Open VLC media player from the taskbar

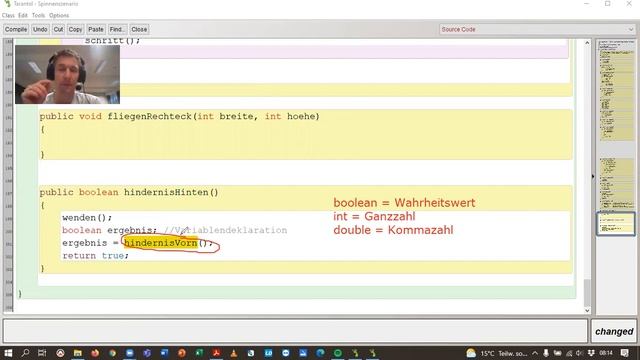(x=234, y=353)
